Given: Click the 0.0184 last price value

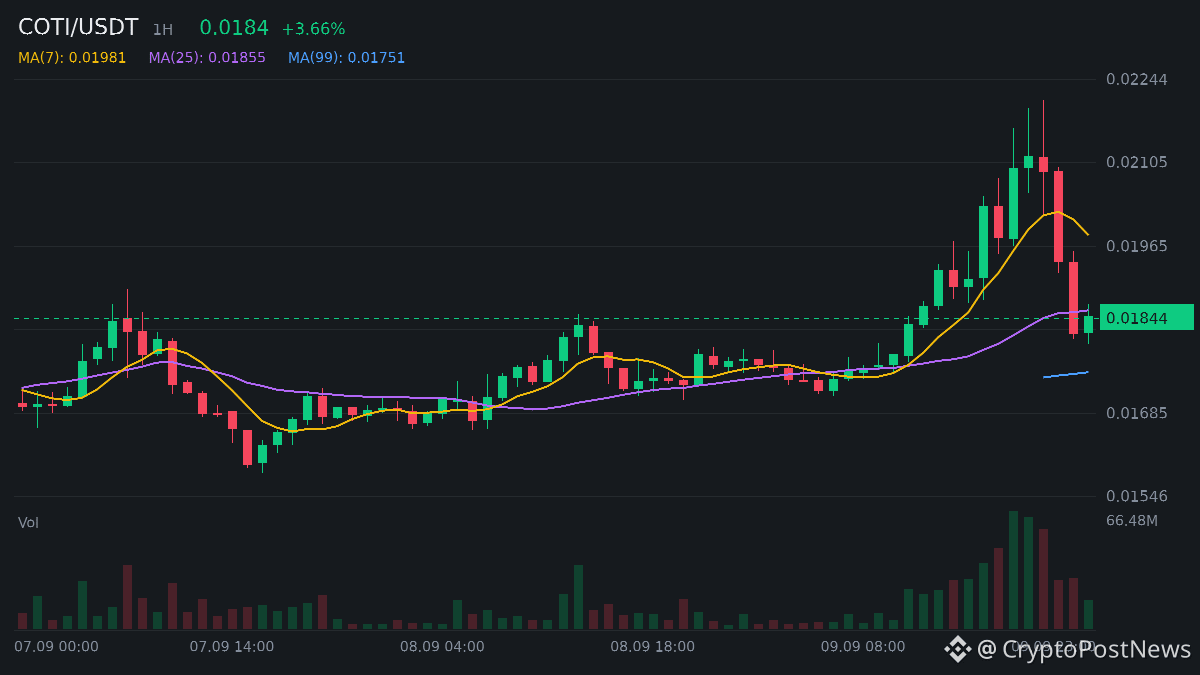Looking at the screenshot, I should pos(234,28).
